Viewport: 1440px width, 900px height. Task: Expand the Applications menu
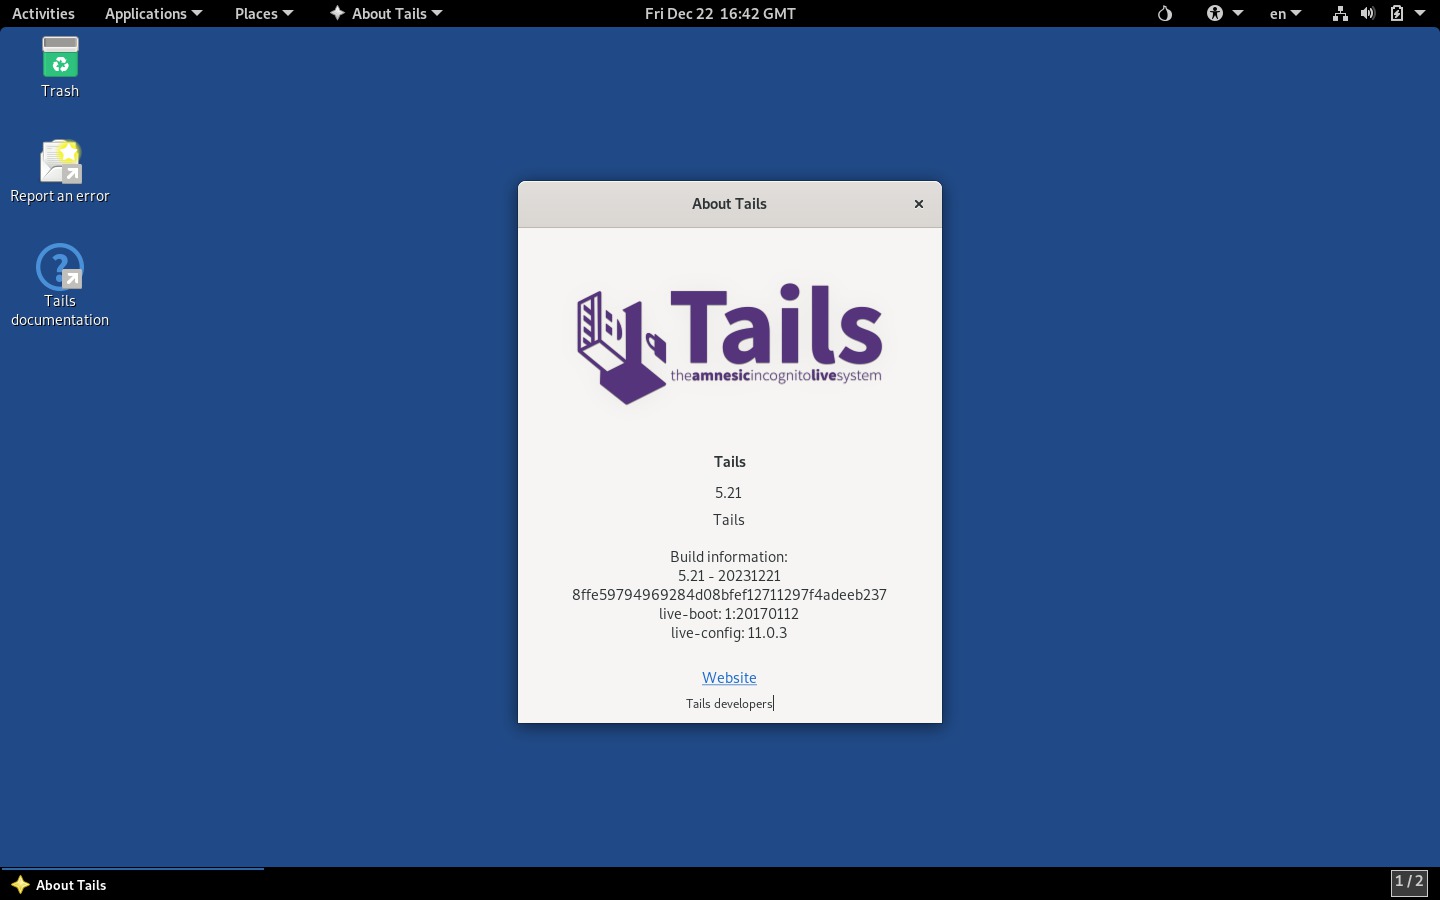pyautogui.click(x=153, y=14)
